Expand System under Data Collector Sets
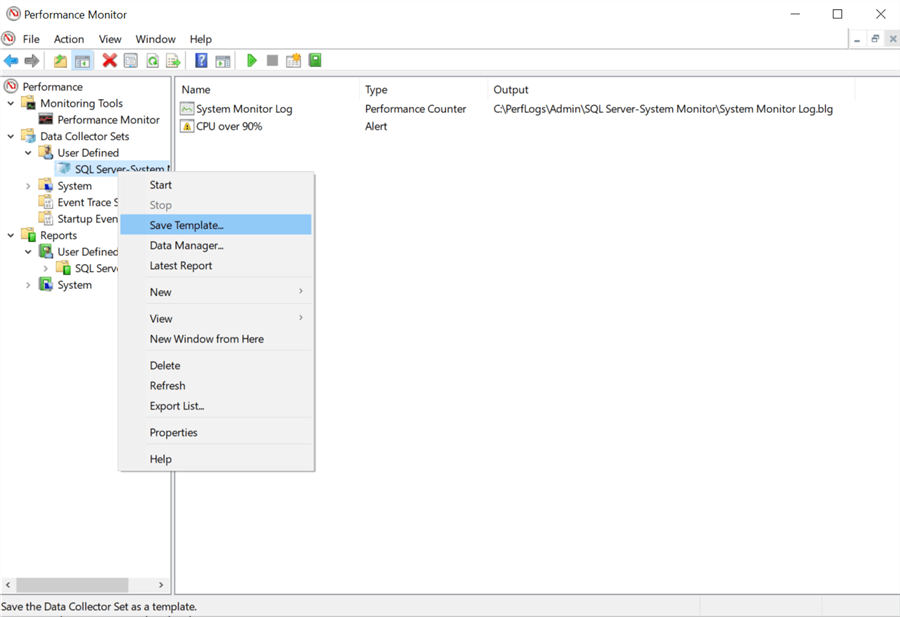 point(28,186)
